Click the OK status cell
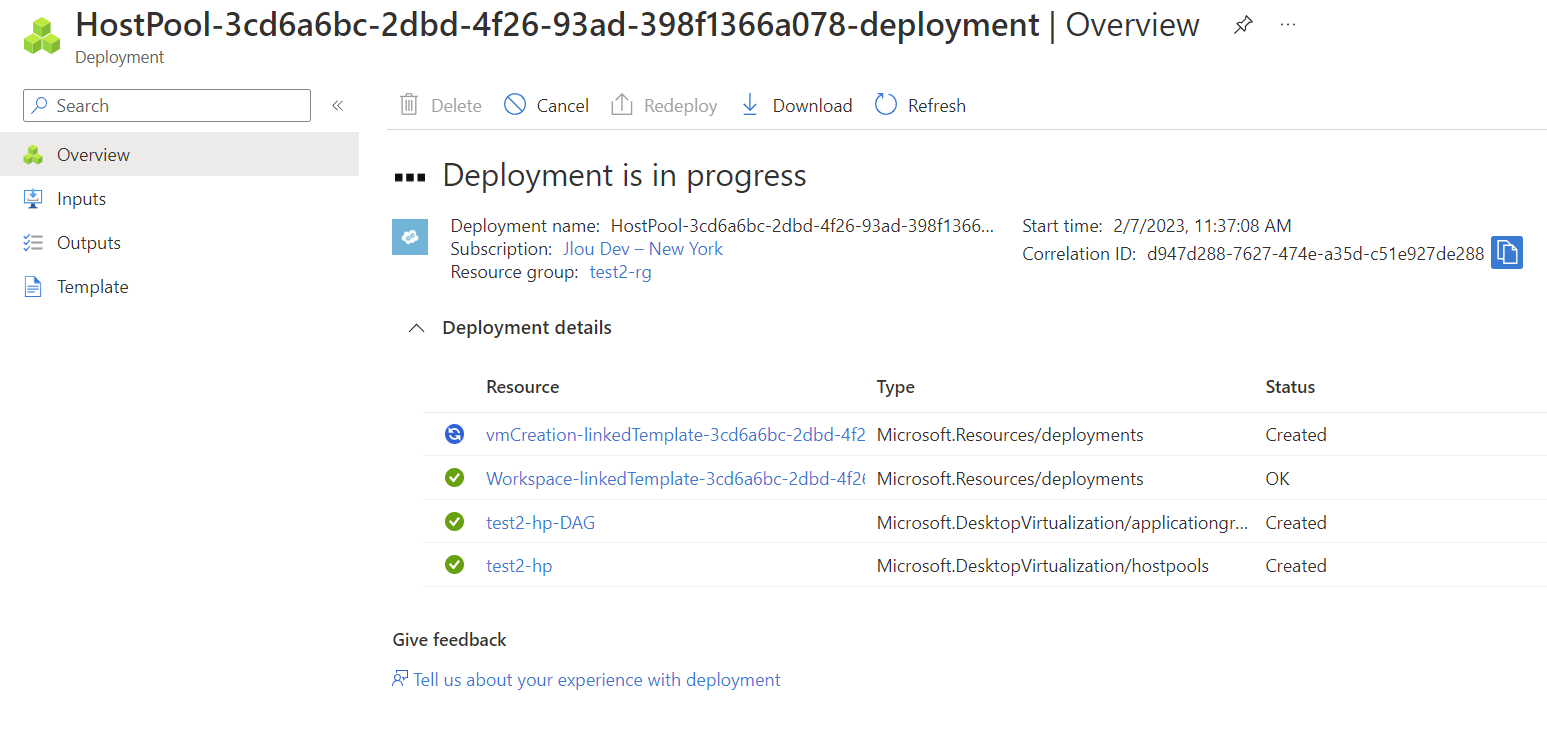 tap(1277, 479)
